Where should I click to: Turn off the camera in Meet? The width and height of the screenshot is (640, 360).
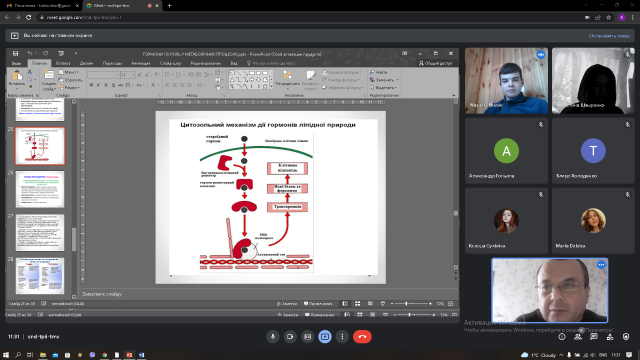click(290, 337)
